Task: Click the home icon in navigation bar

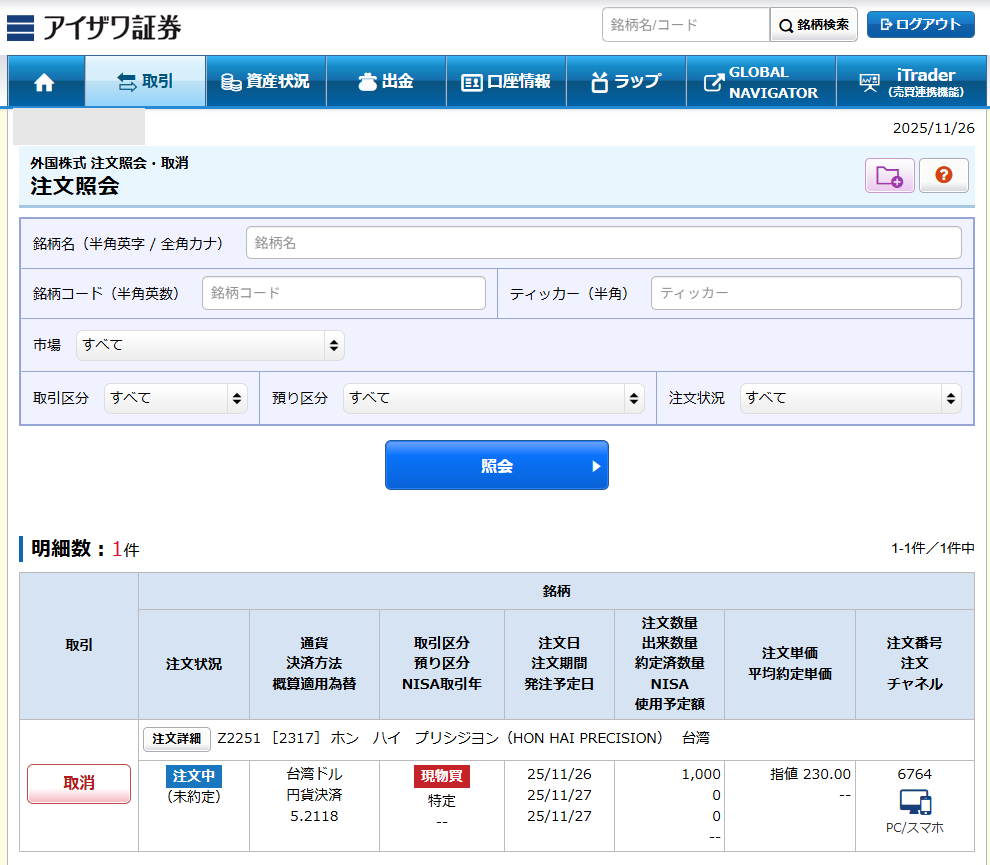Action: [x=45, y=82]
